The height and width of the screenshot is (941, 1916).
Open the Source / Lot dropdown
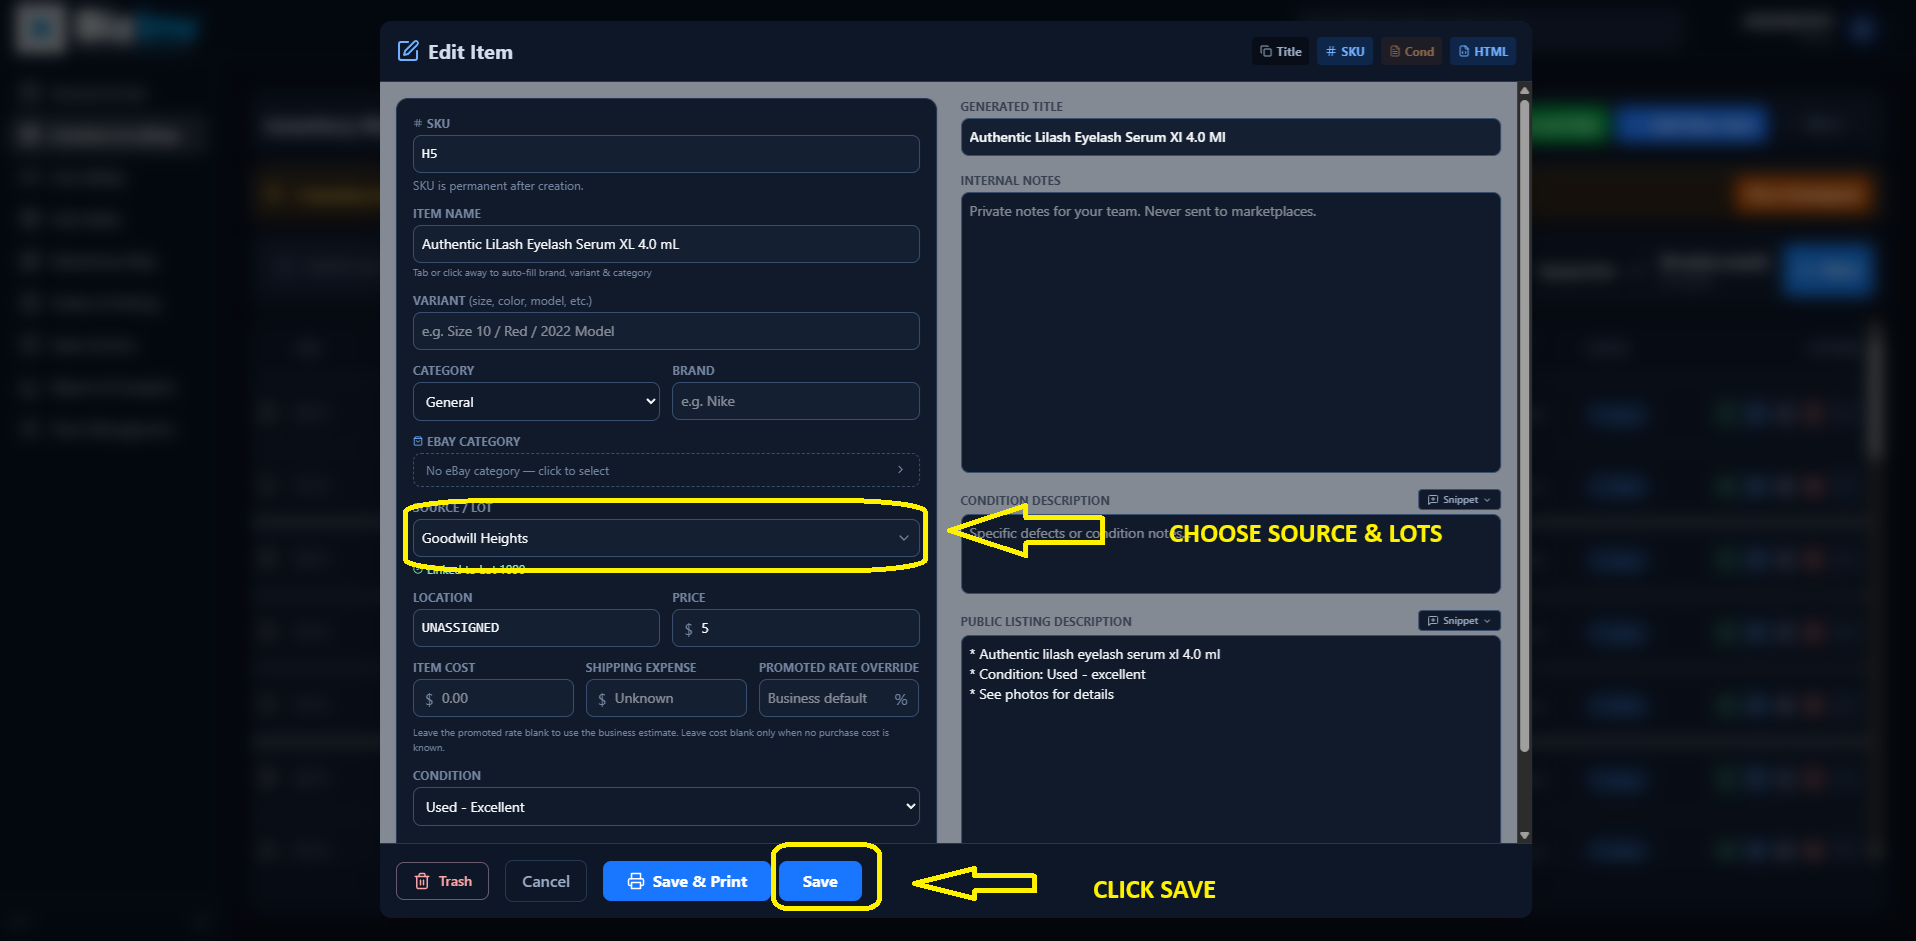(x=666, y=538)
